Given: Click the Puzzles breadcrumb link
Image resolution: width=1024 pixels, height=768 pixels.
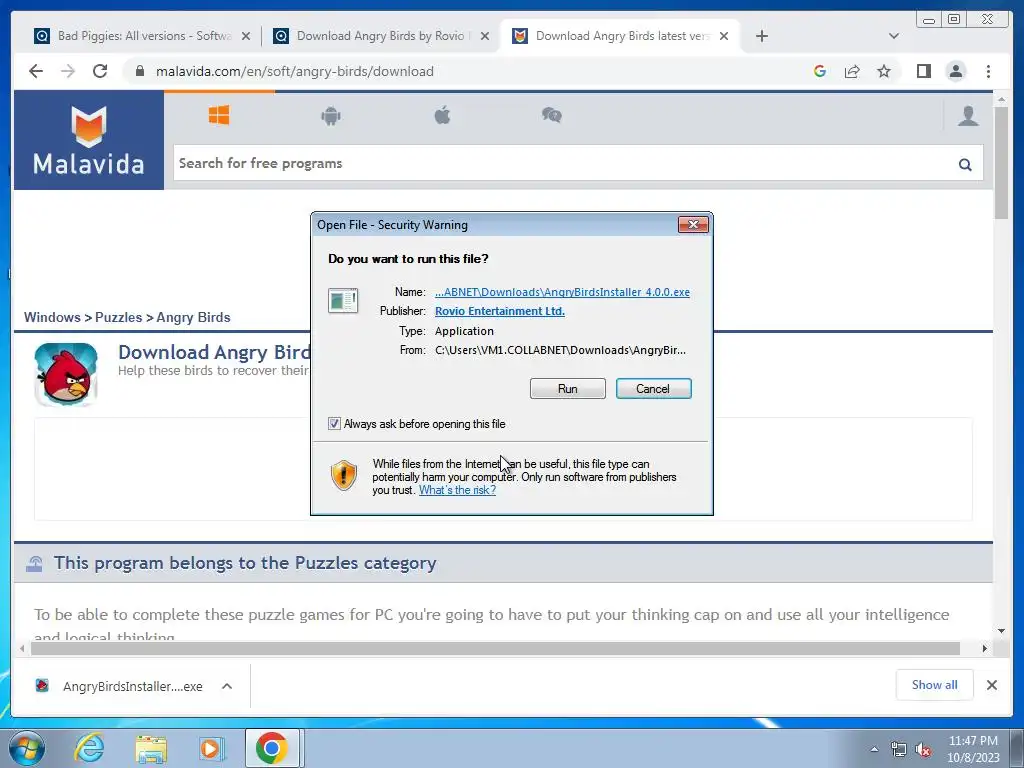Looking at the screenshot, I should tap(118, 317).
